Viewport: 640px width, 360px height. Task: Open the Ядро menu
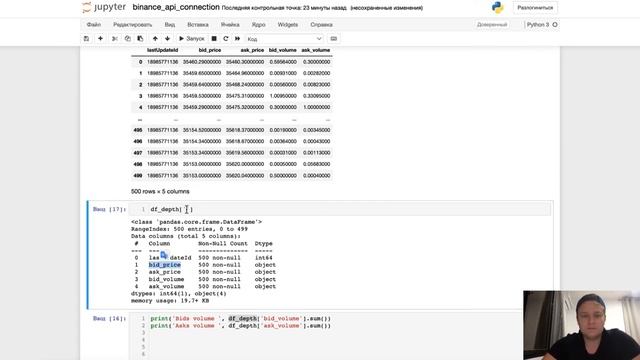[x=258, y=24]
